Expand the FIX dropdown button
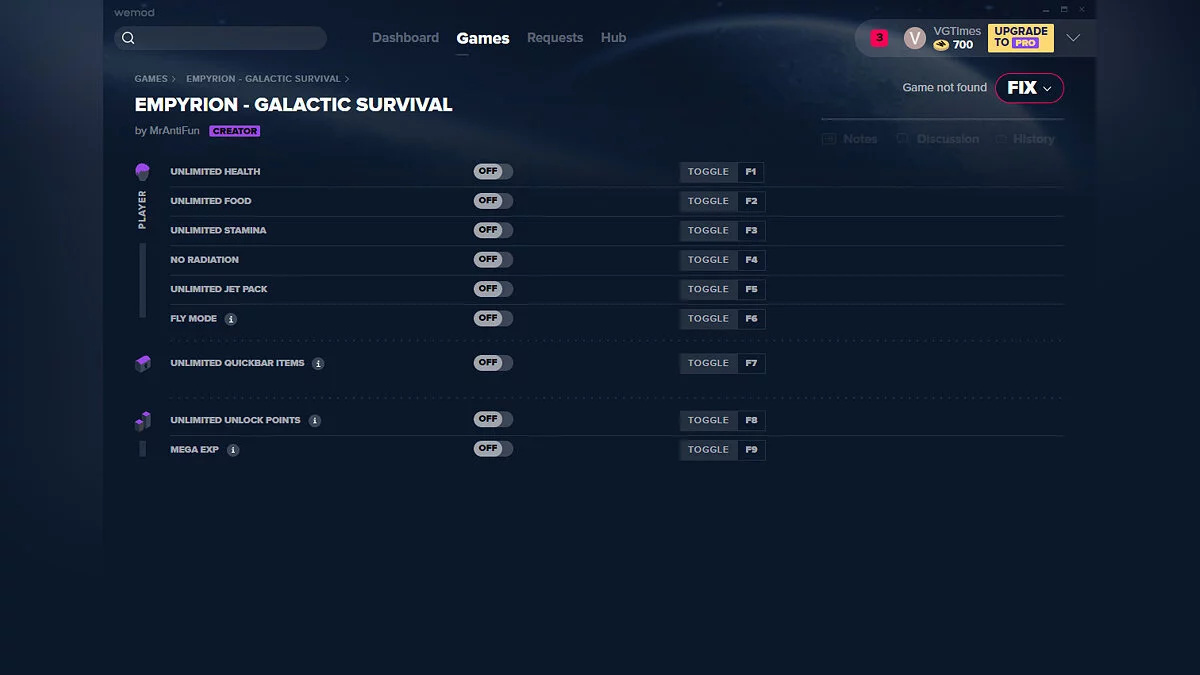The width and height of the screenshot is (1200, 675). pos(1029,88)
